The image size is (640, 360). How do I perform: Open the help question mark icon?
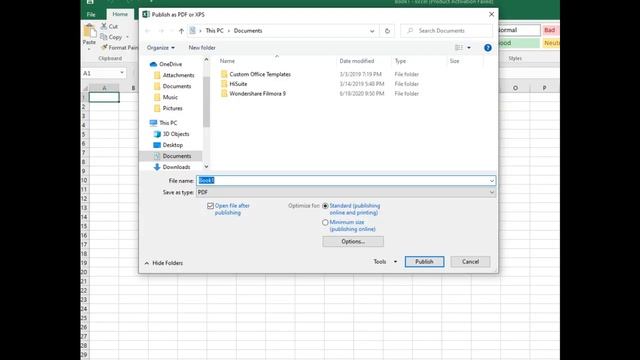[488, 48]
